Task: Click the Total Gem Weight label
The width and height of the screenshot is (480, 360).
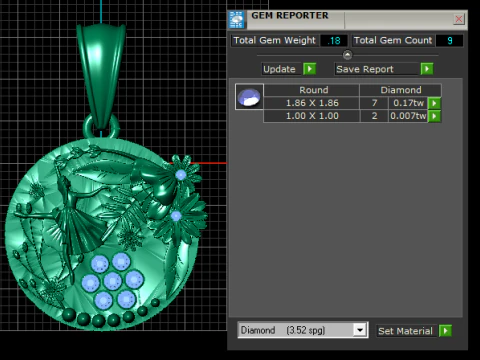Action: click(274, 40)
